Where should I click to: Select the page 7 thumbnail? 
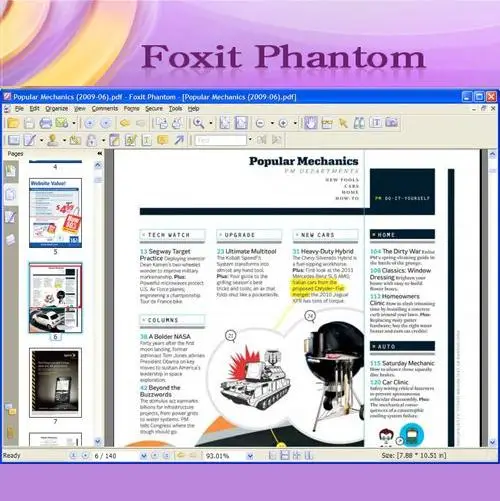click(55, 383)
